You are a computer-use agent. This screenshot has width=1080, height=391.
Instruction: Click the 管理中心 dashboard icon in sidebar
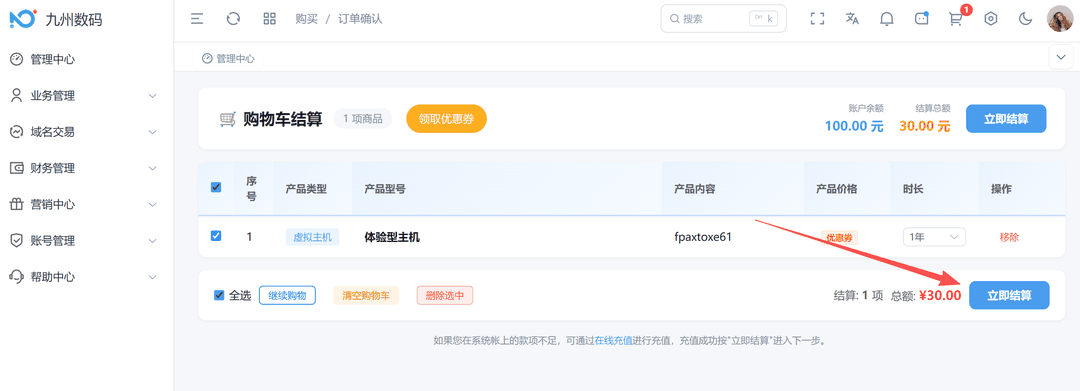(17, 60)
